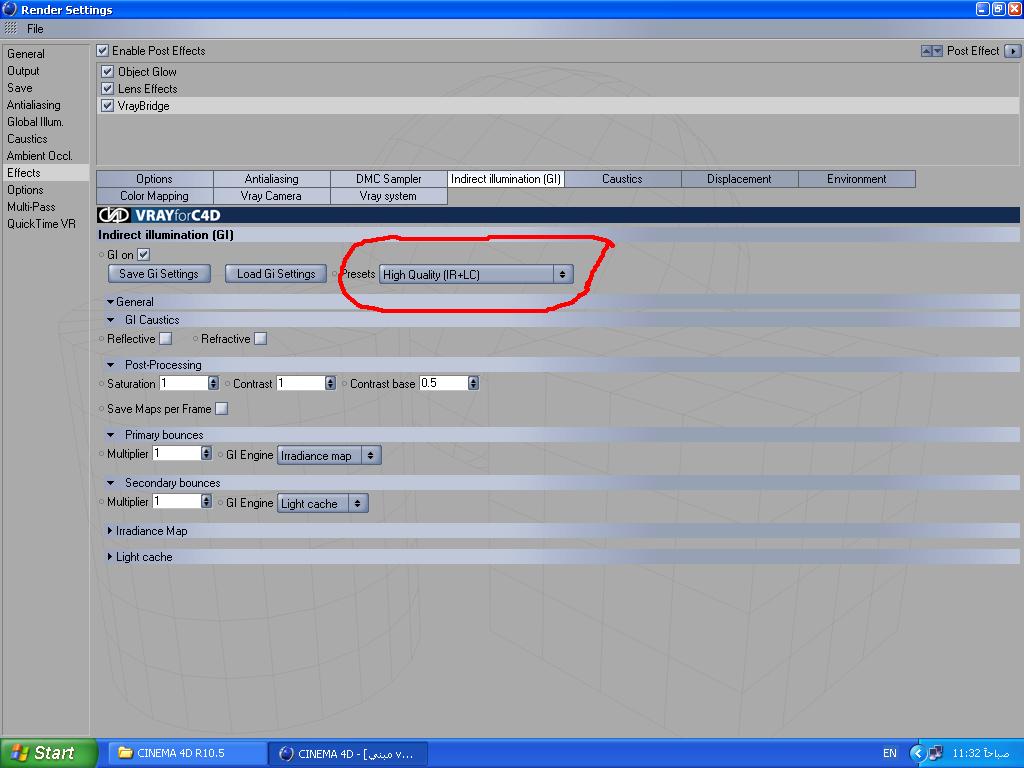1024x768 pixels.
Task: Collapse the General section
Action: (x=110, y=302)
